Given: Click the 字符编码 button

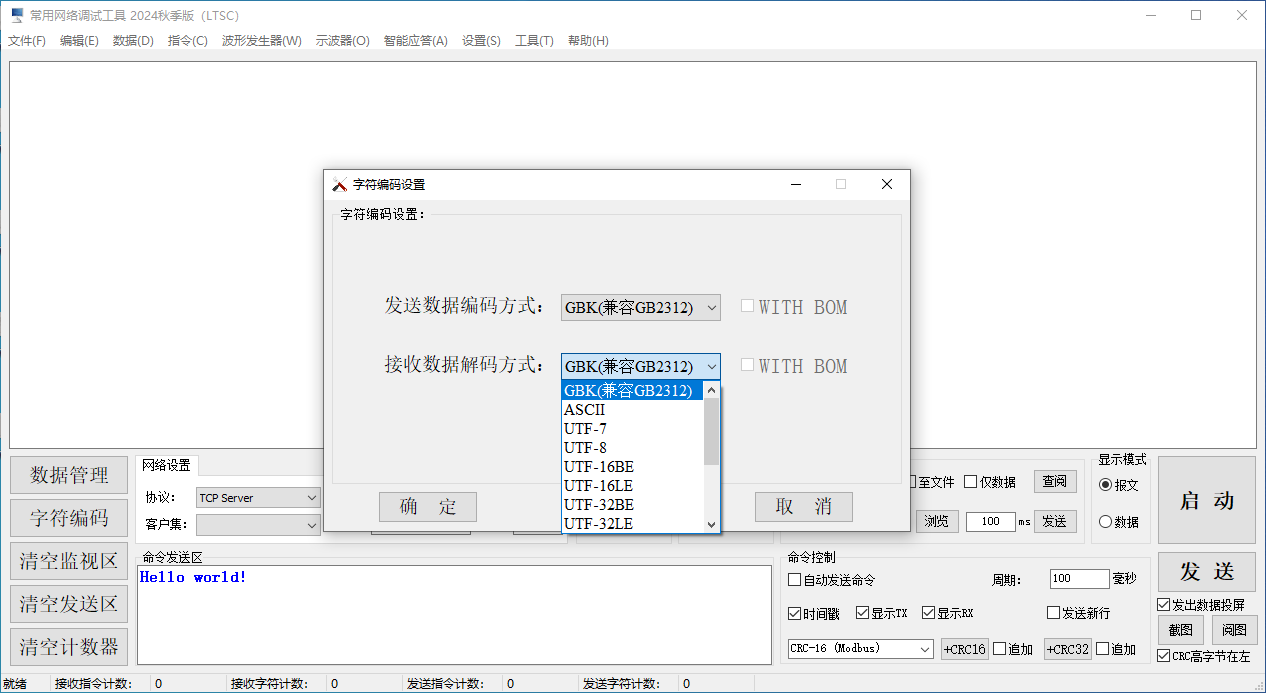Looking at the screenshot, I should click(69, 518).
